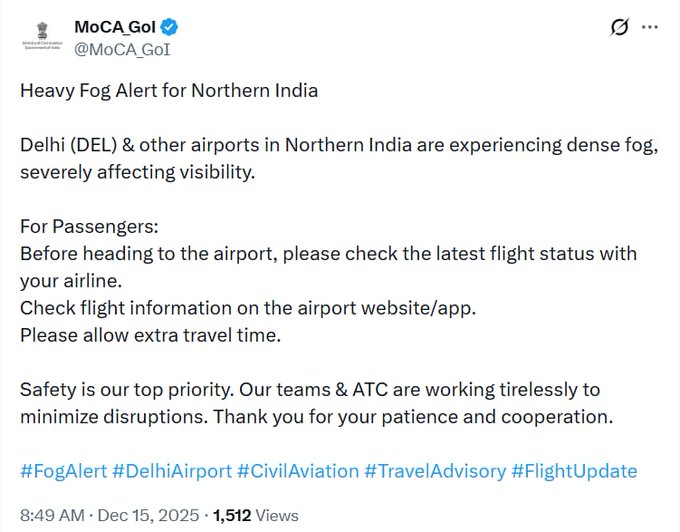Open the Grok explain-post icon
Screen dimensions: 680x532
click(619, 27)
